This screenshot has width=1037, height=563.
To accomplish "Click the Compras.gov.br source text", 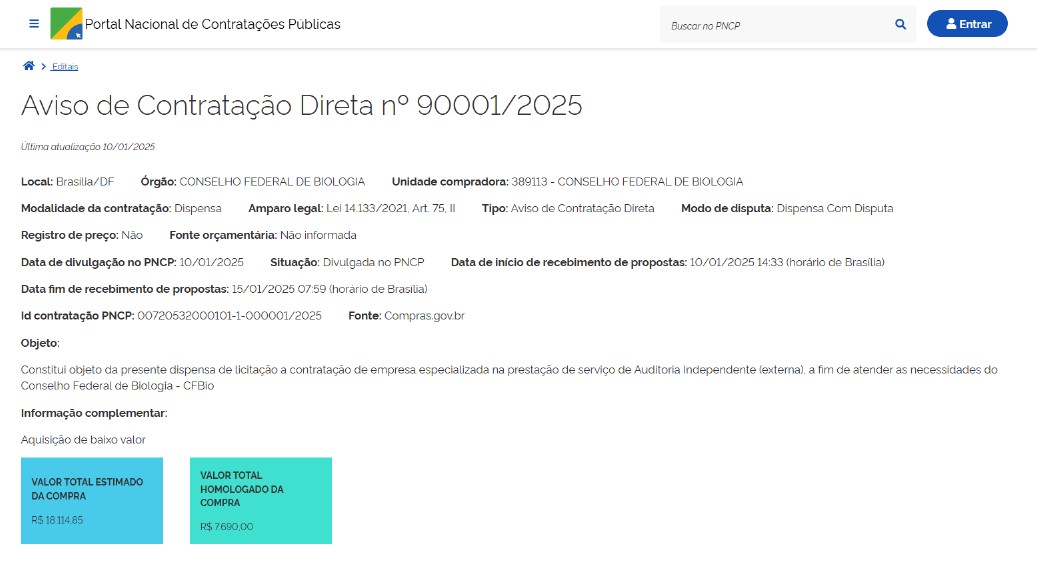I will pos(424,316).
